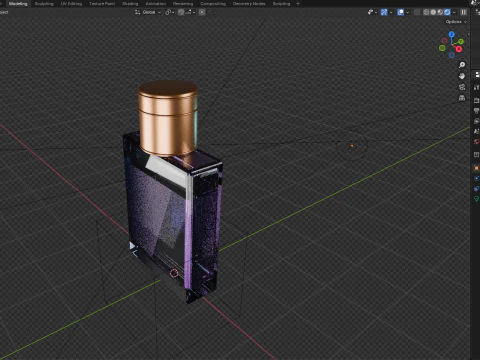The width and height of the screenshot is (480, 360).
Task: Open the Object Data properties tab
Action: click(476, 199)
